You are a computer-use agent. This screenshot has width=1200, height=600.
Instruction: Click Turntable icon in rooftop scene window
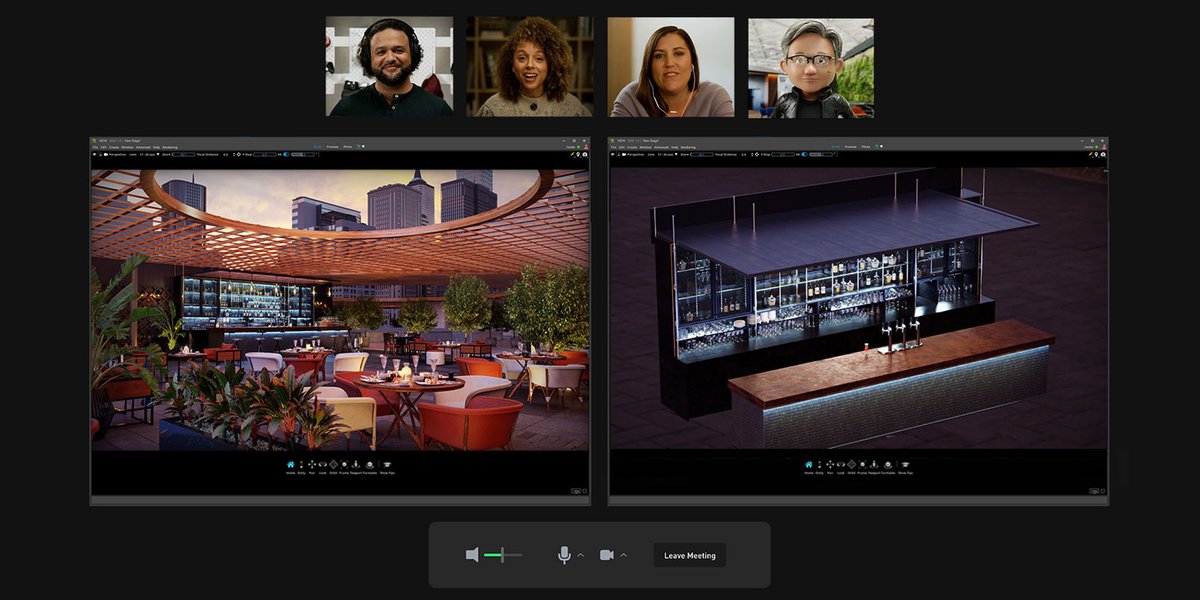pyautogui.click(x=369, y=466)
